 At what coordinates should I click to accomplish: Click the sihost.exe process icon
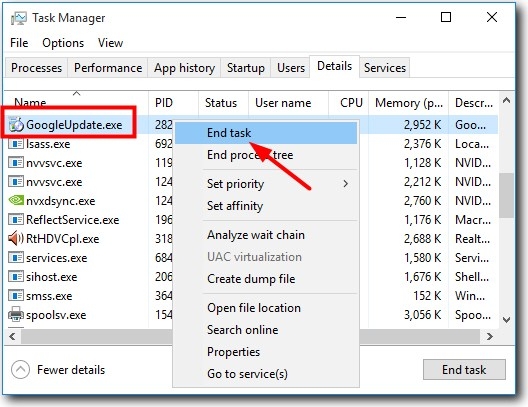click(16, 277)
